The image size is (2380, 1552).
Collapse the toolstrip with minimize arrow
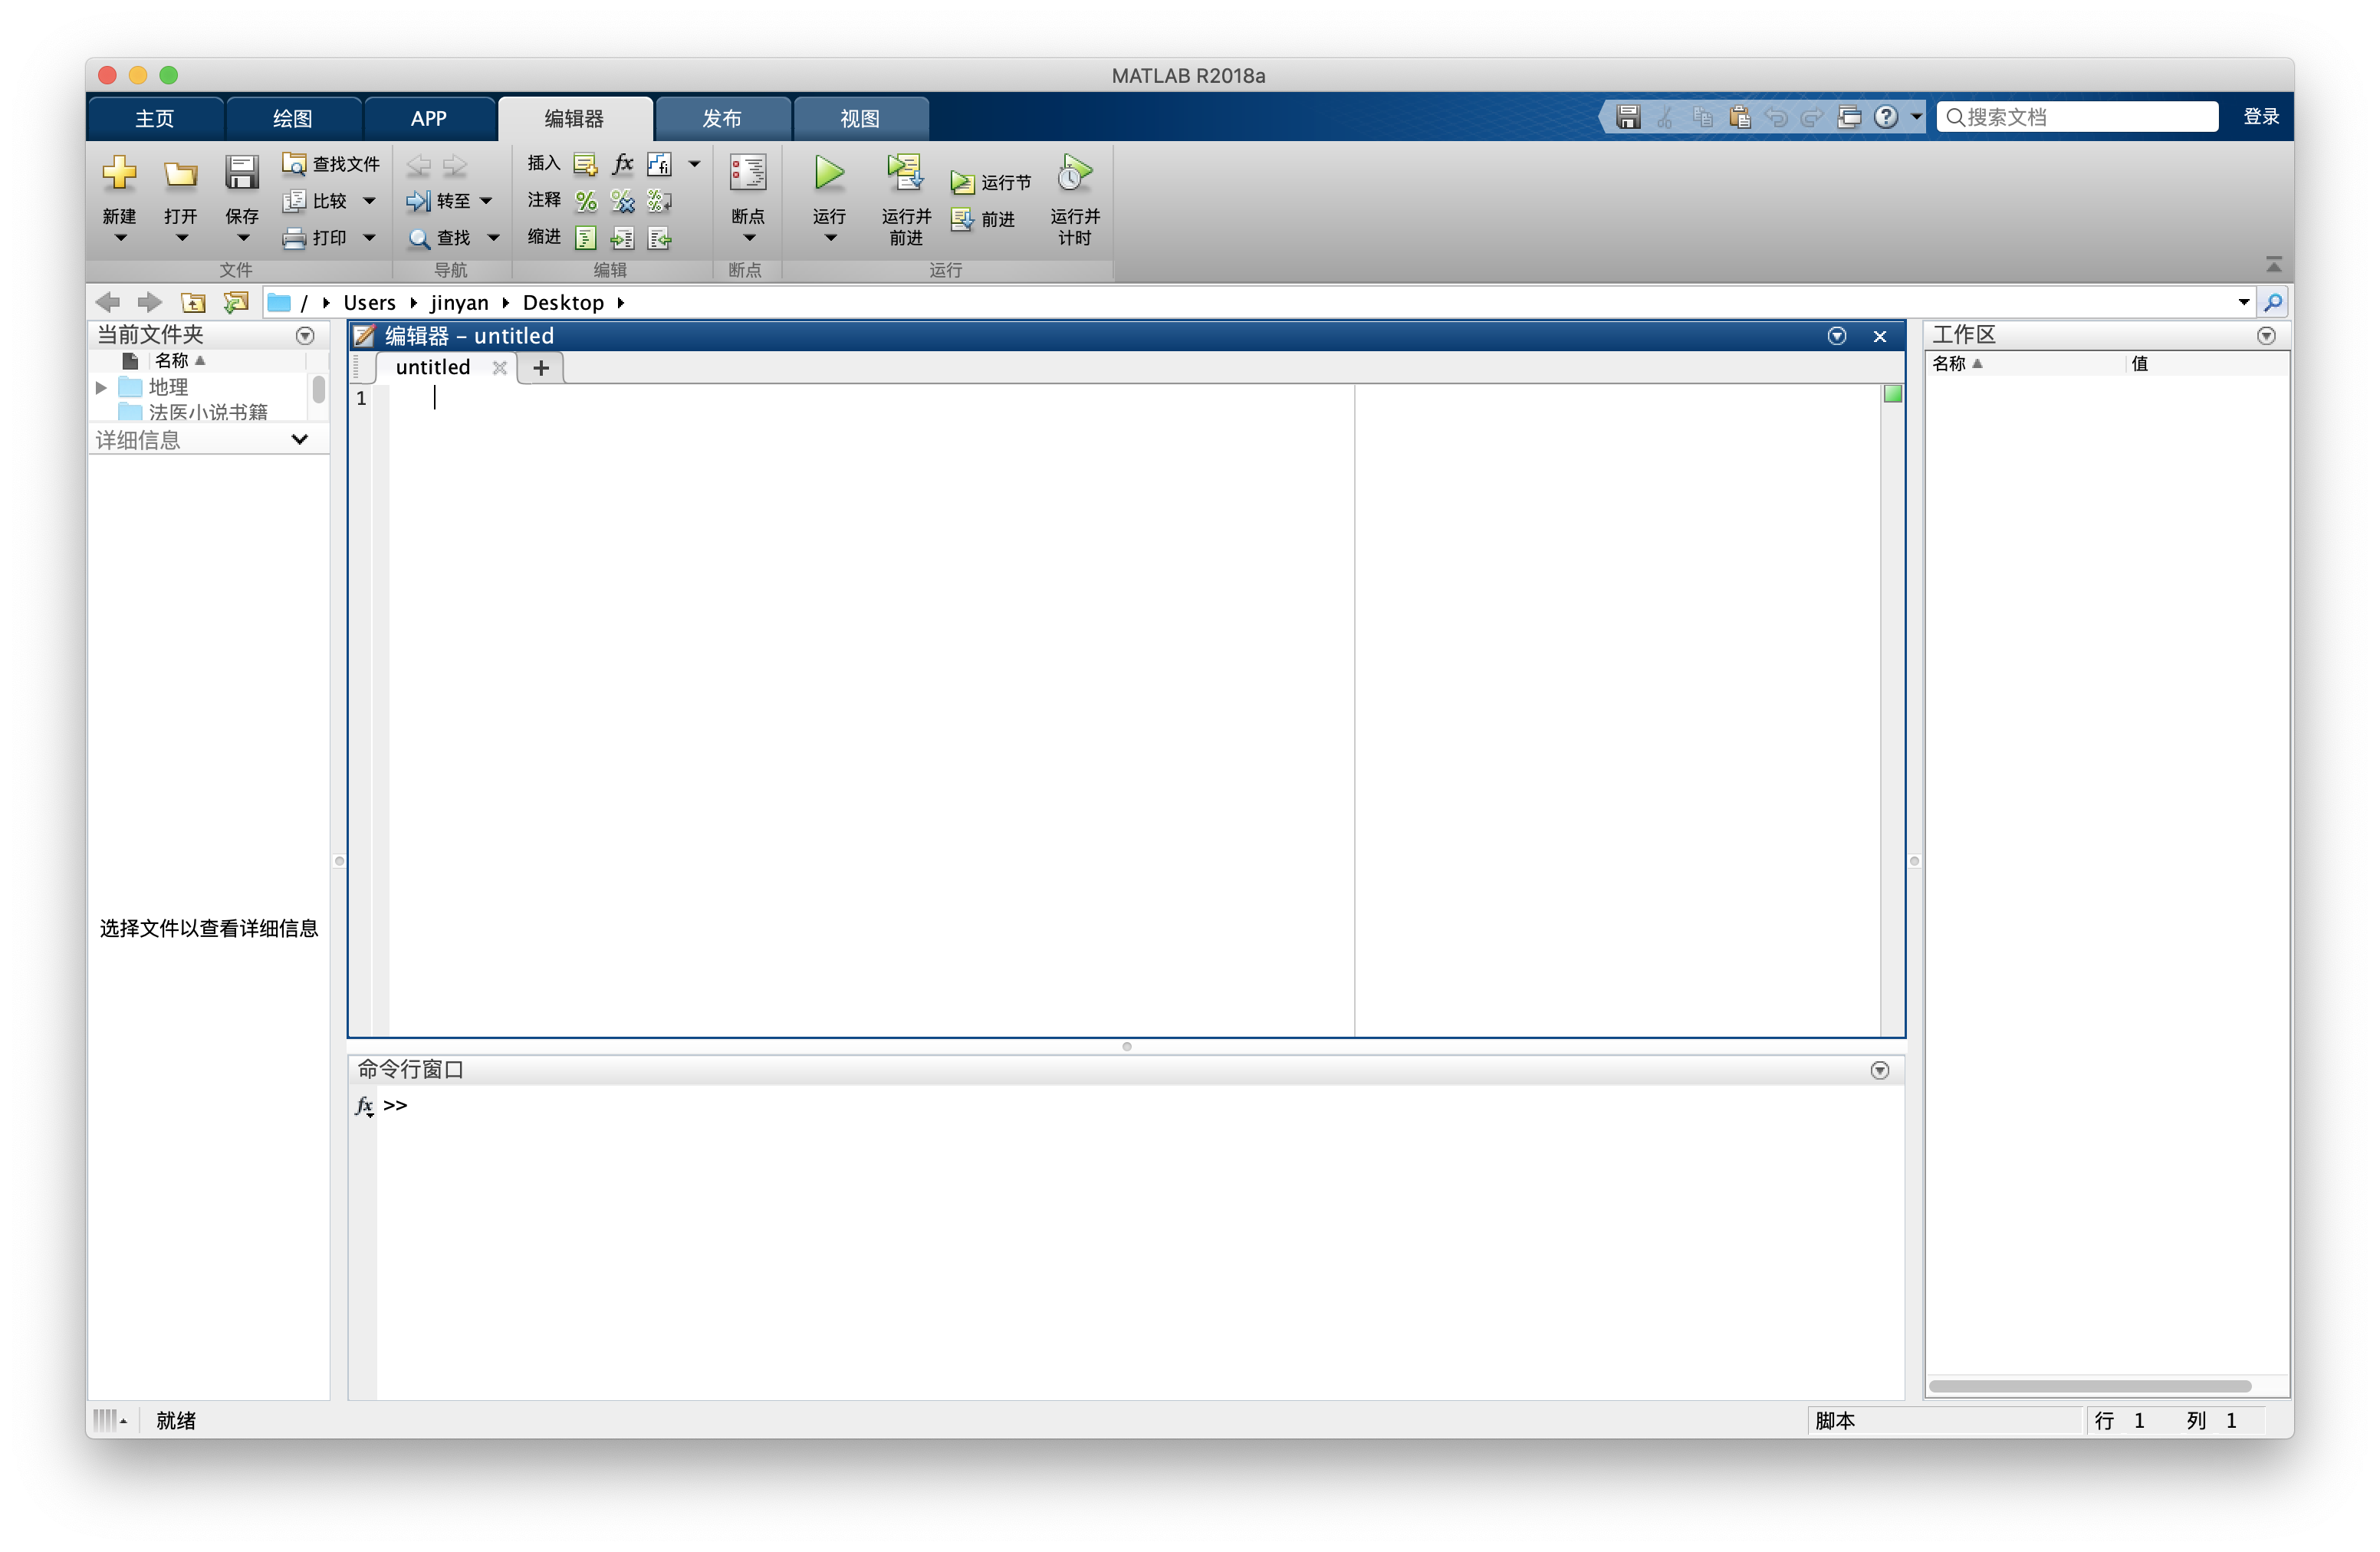coord(2273,264)
